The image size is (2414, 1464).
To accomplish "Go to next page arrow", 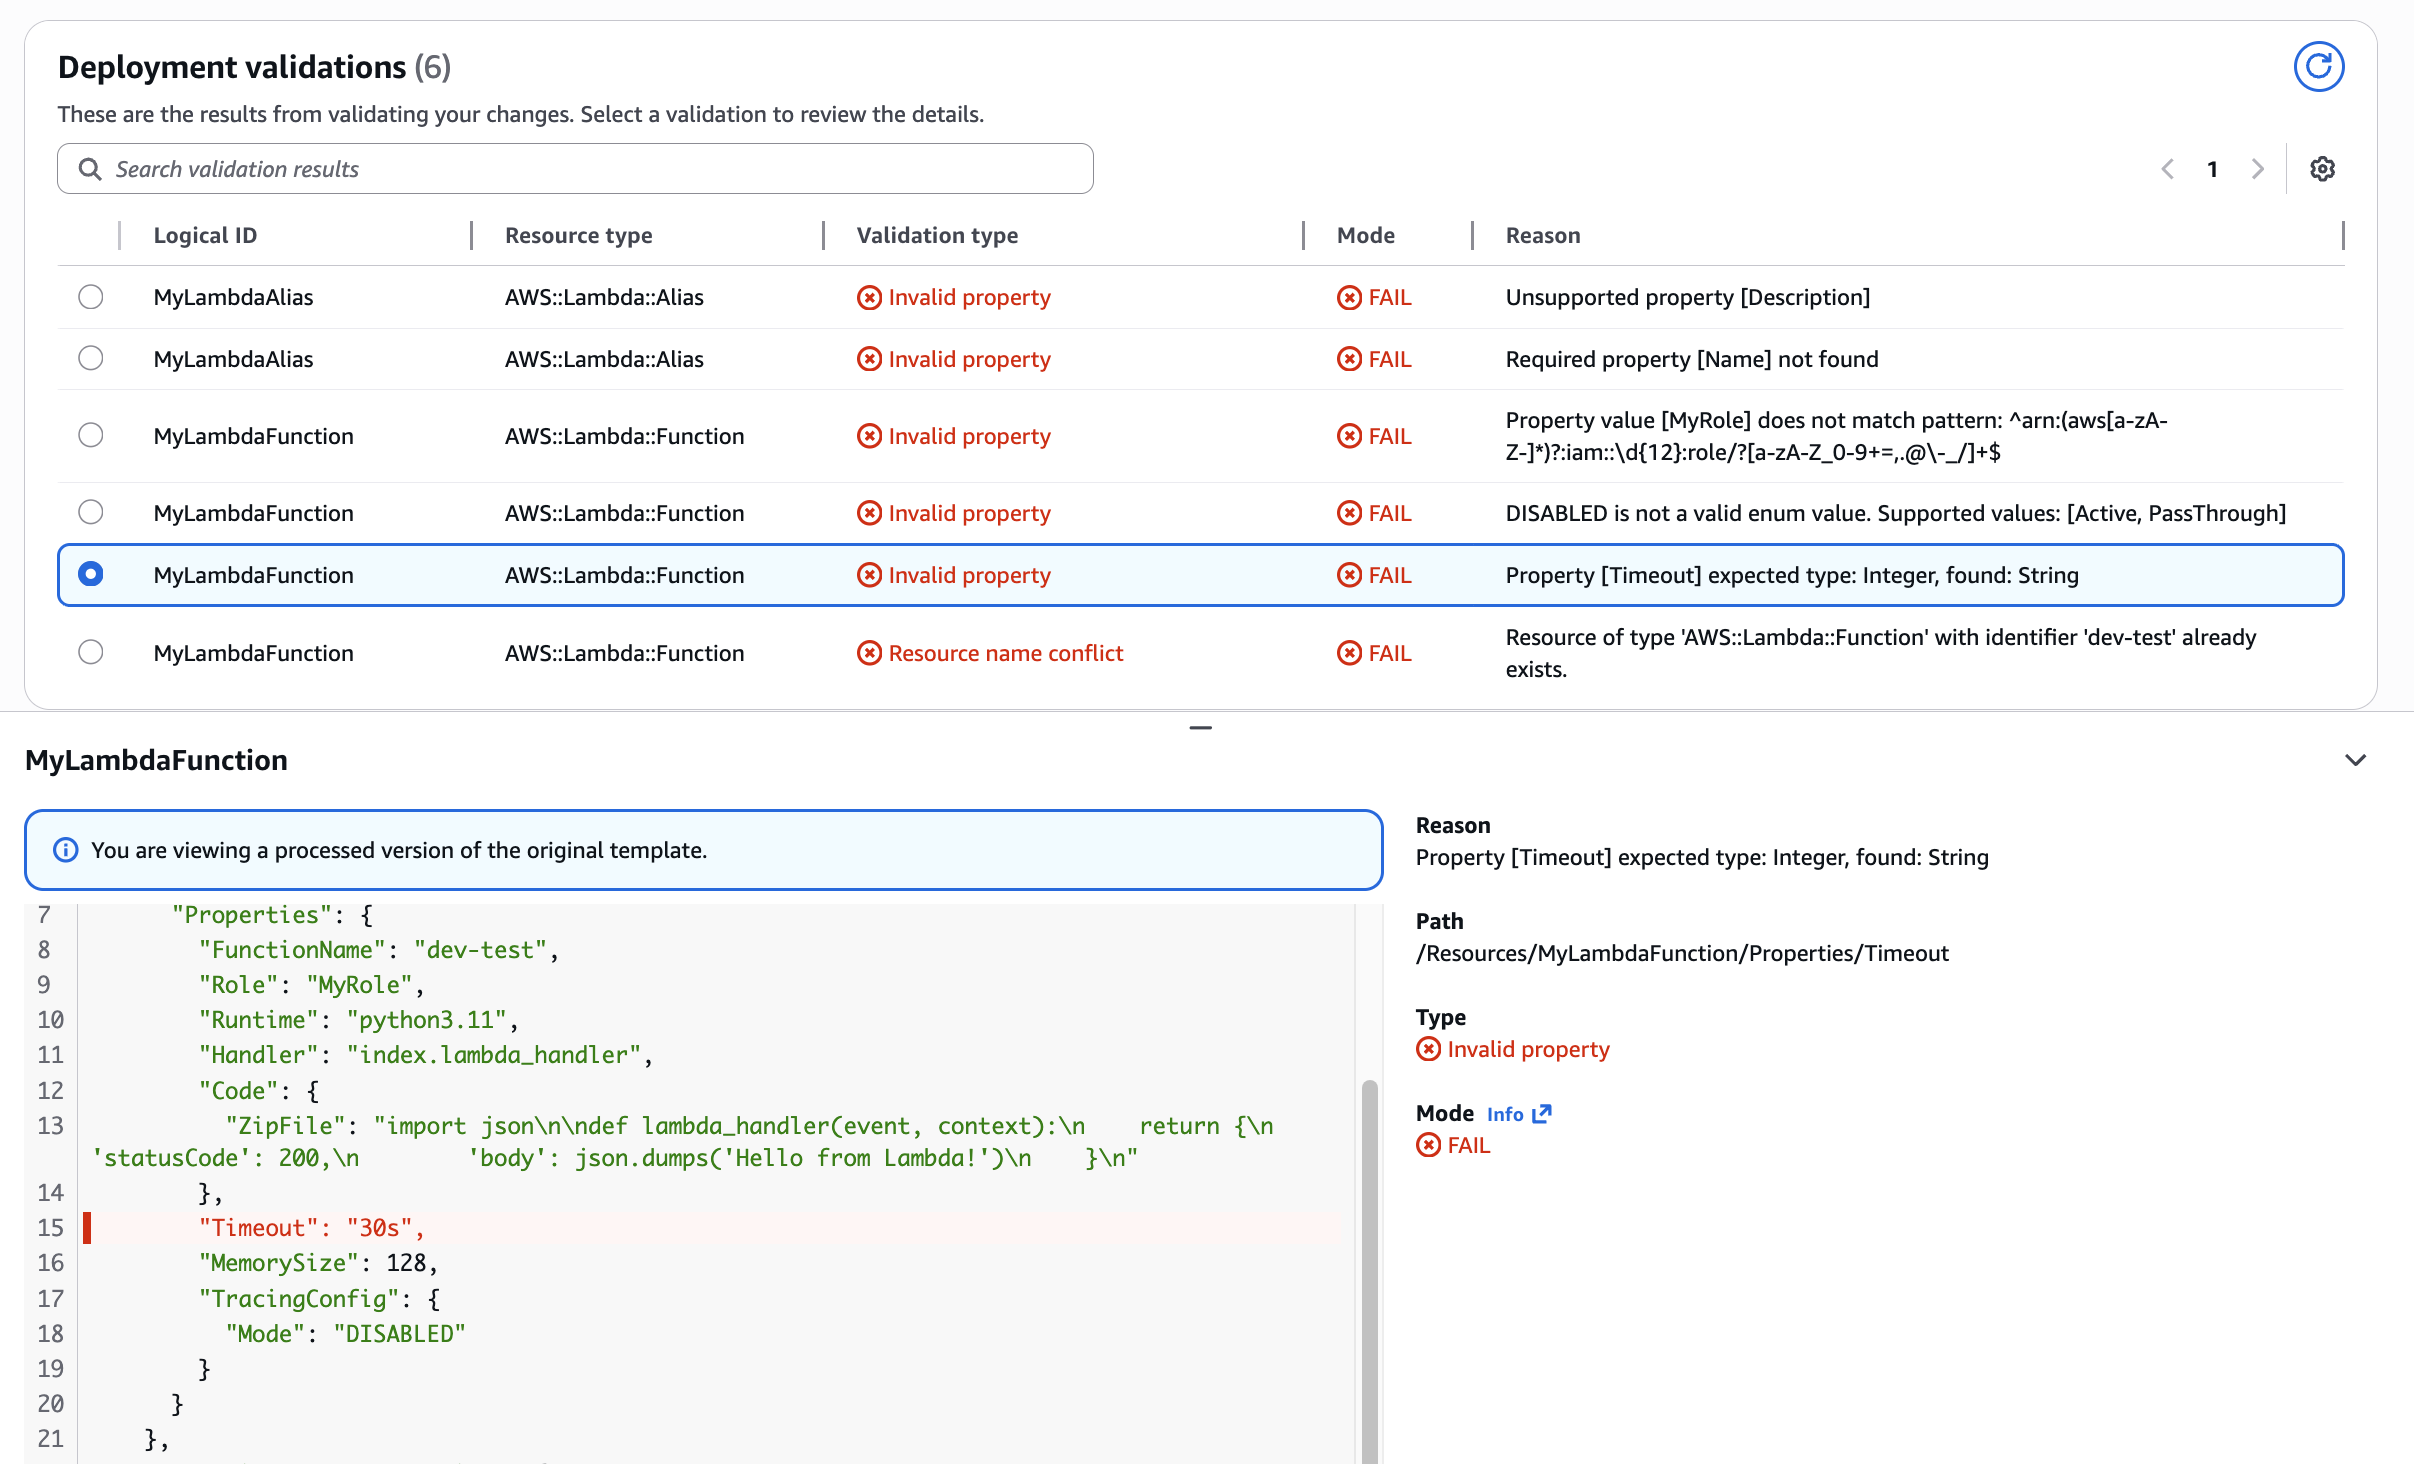I will [x=2257, y=169].
